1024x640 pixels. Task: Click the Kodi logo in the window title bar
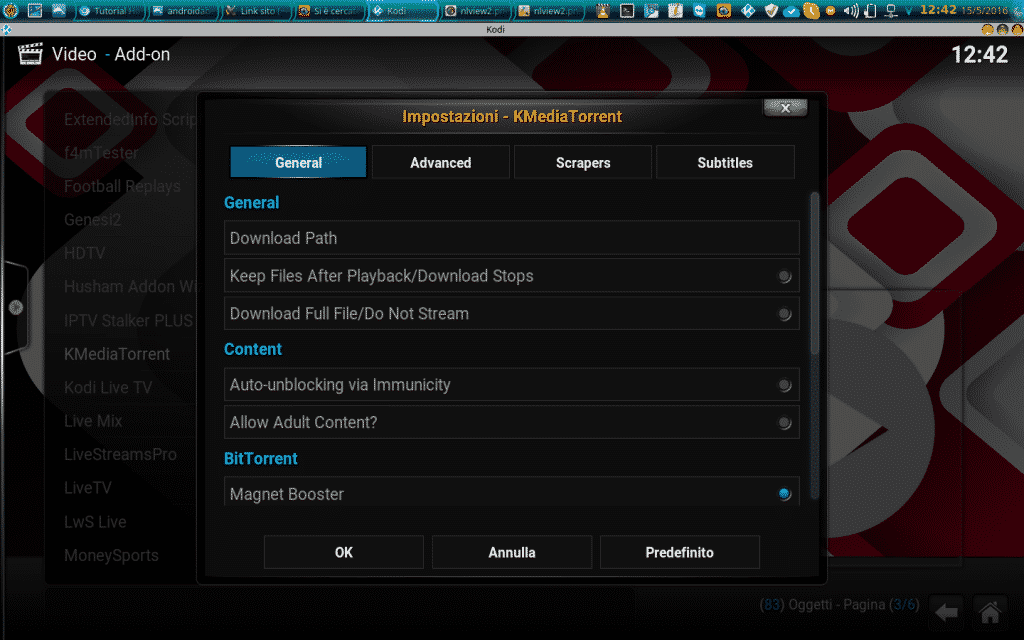click(7, 29)
